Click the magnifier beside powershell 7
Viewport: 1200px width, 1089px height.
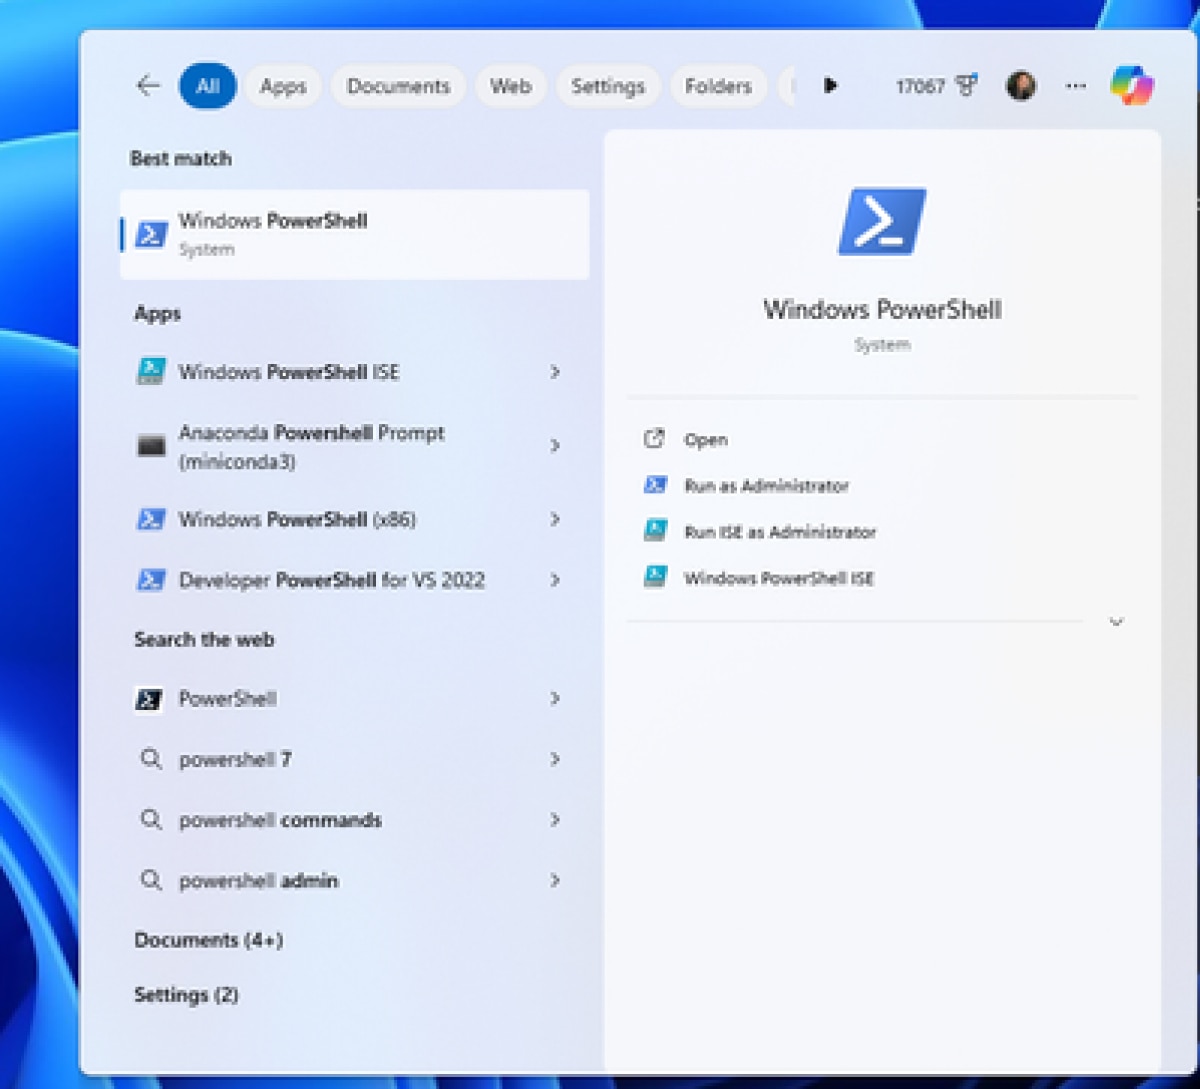click(x=151, y=760)
